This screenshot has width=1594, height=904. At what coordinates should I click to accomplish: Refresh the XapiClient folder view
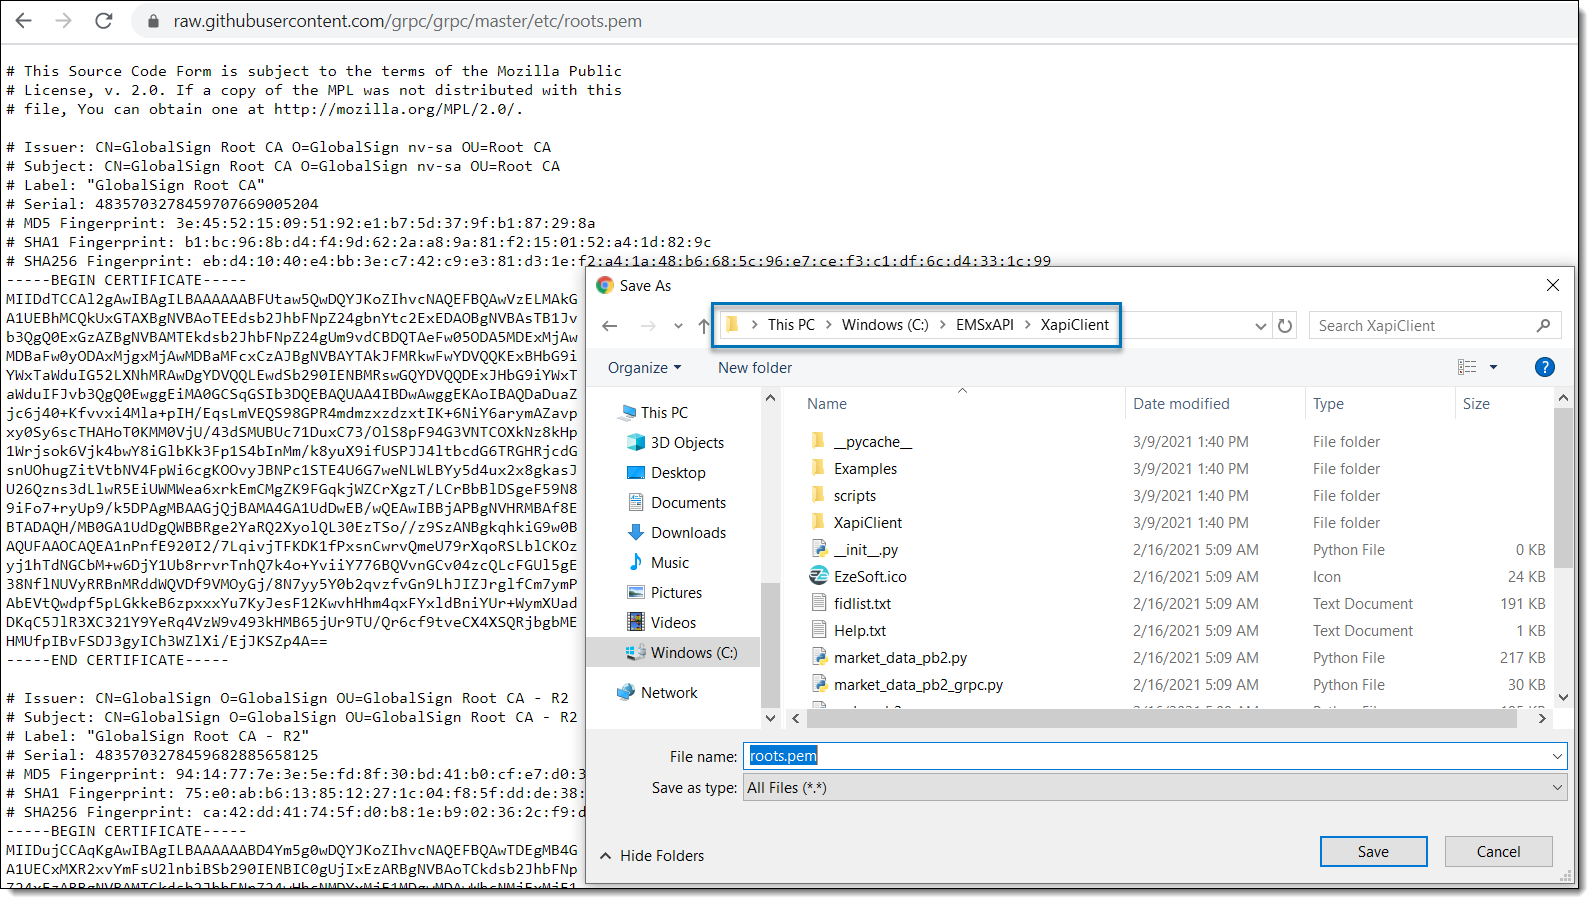(1285, 326)
